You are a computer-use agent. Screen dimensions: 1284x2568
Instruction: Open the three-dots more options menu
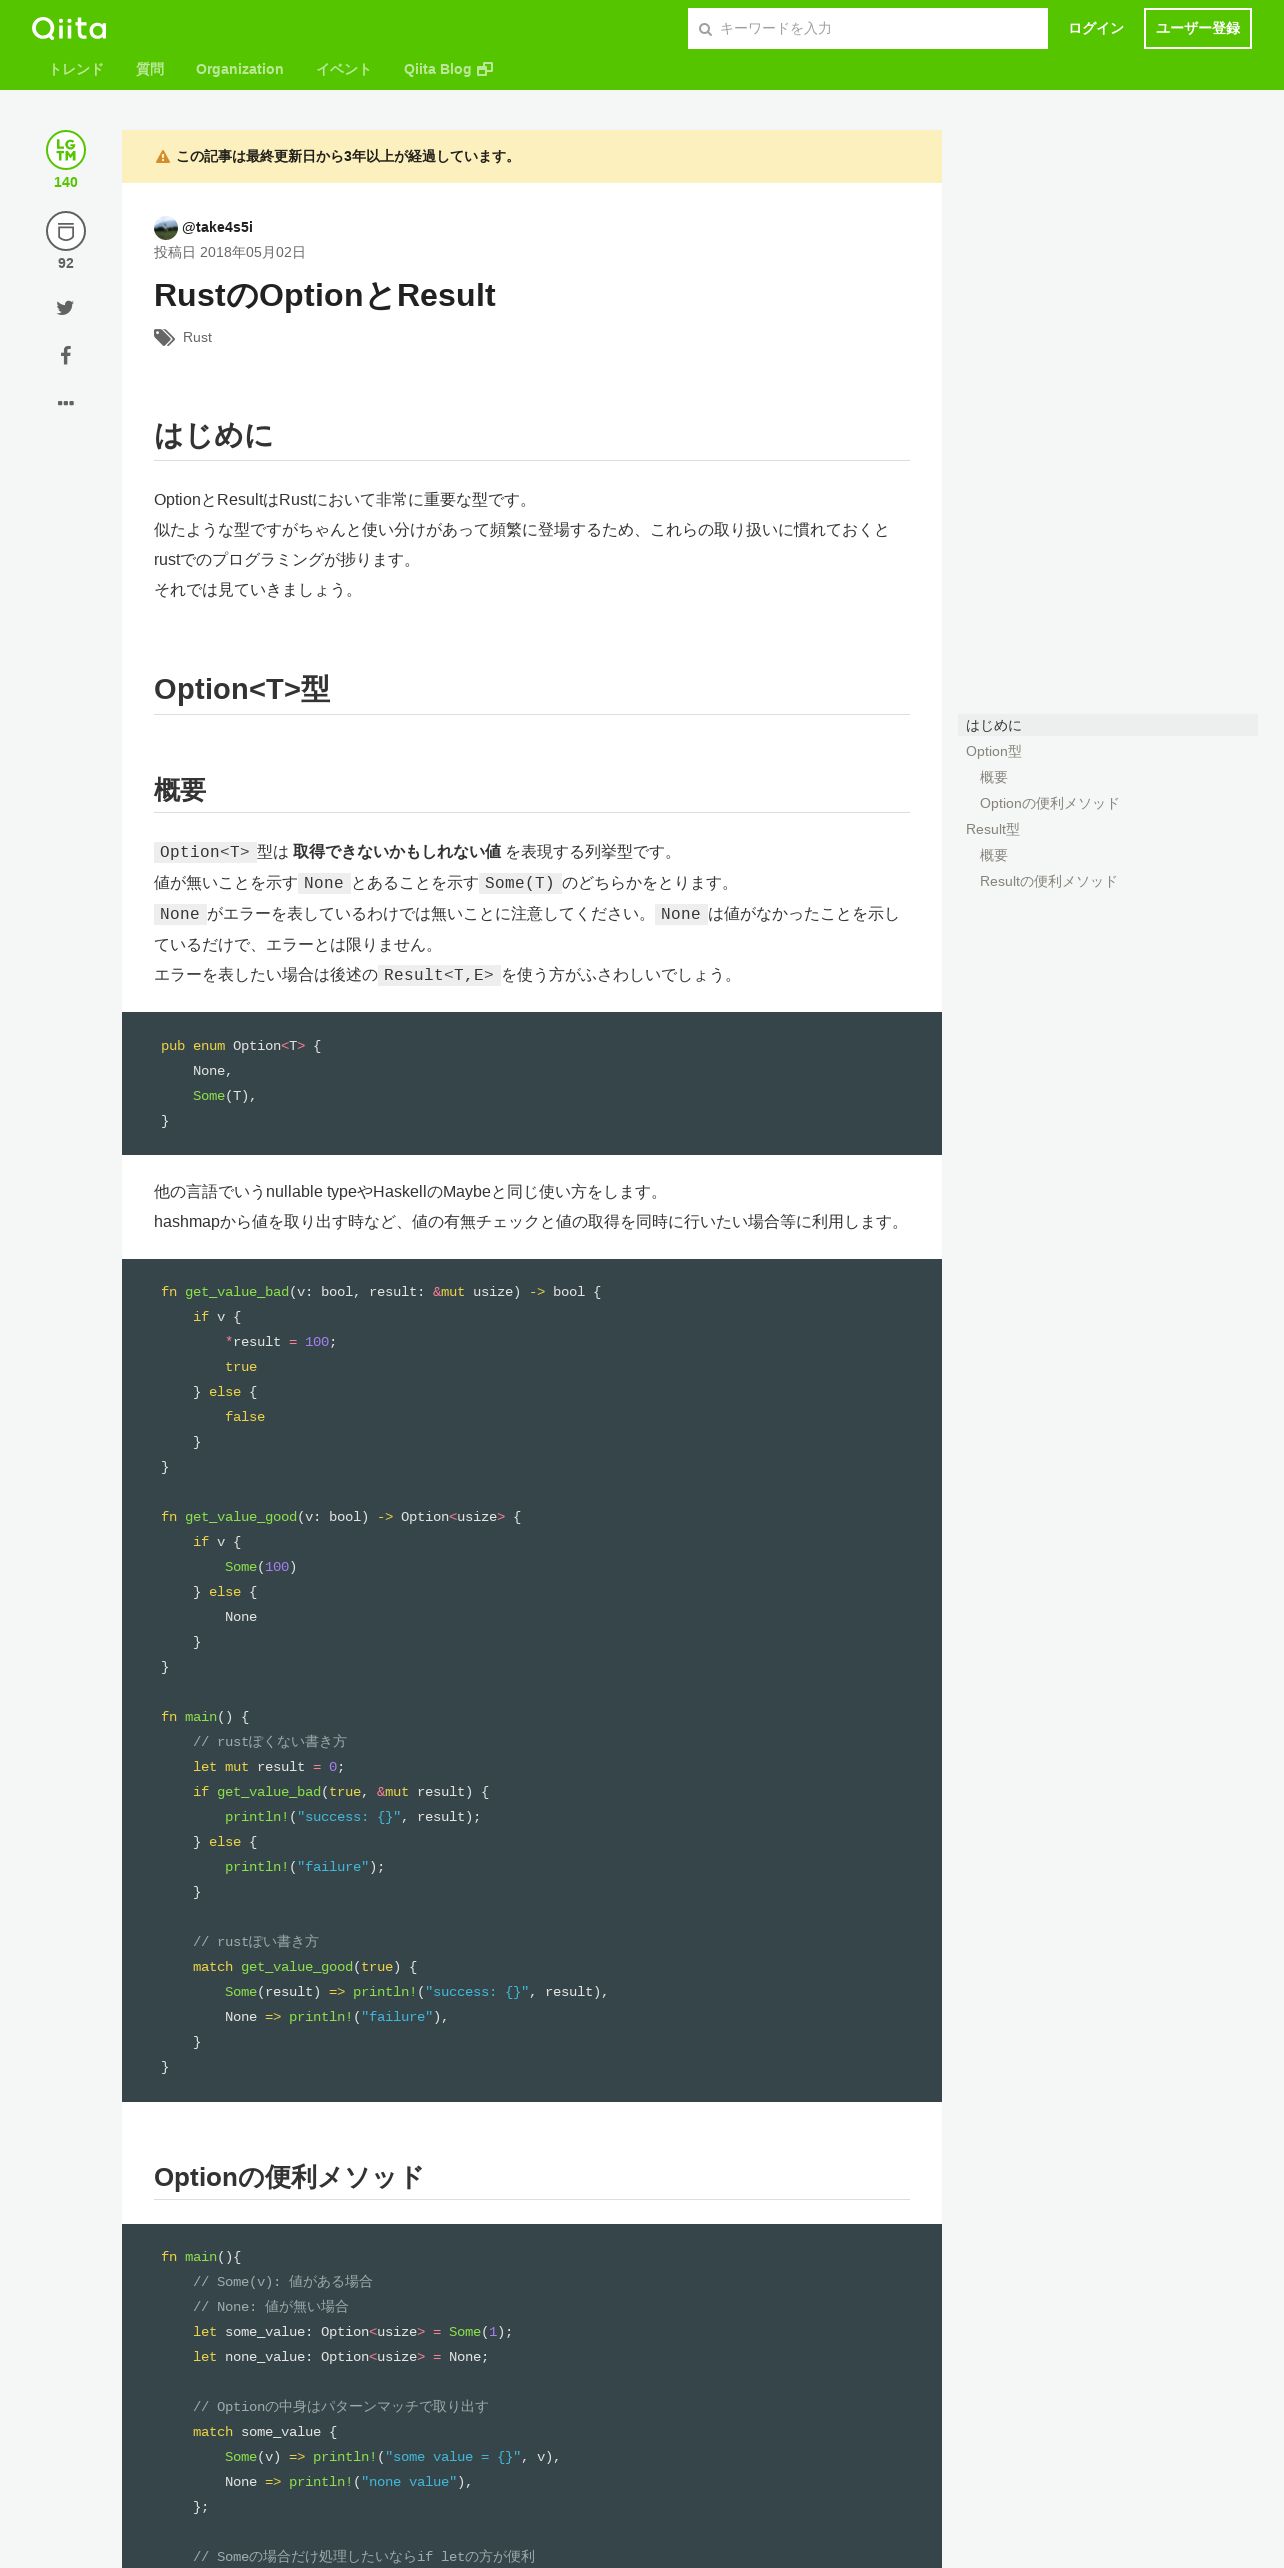66,403
